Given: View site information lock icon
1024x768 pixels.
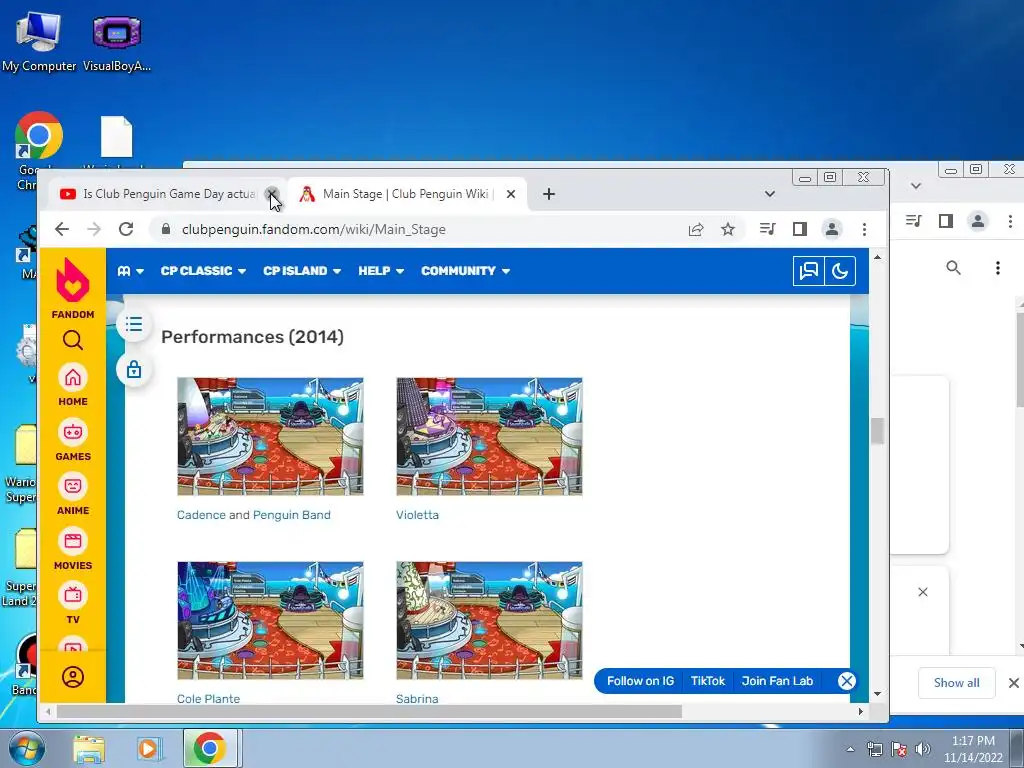Looking at the screenshot, I should pyautogui.click(x=166, y=229).
